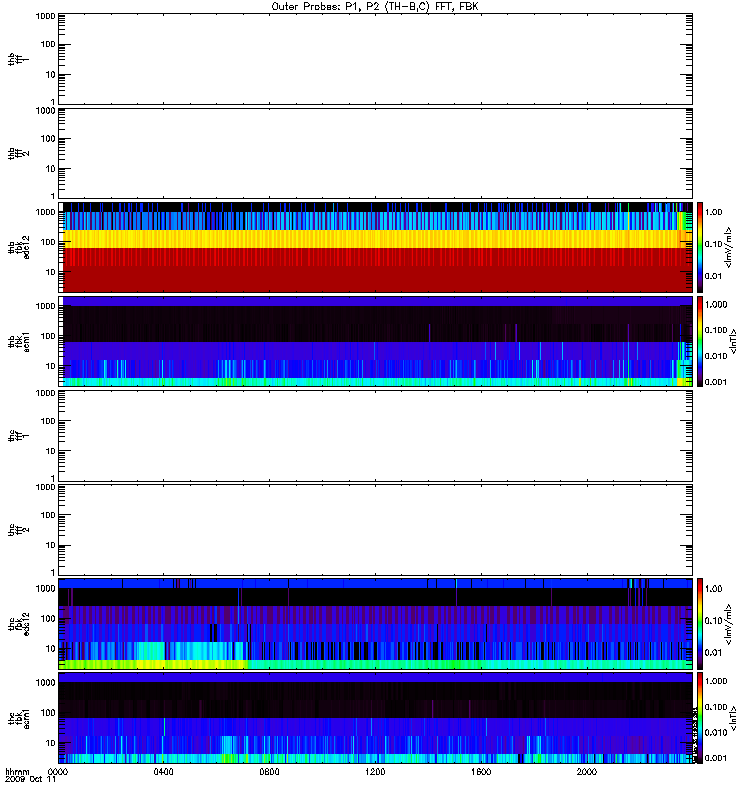Image resolution: width=750 pixels, height=800 pixels.
Task: Click the 1200 time axis label
Action: click(x=375, y=772)
